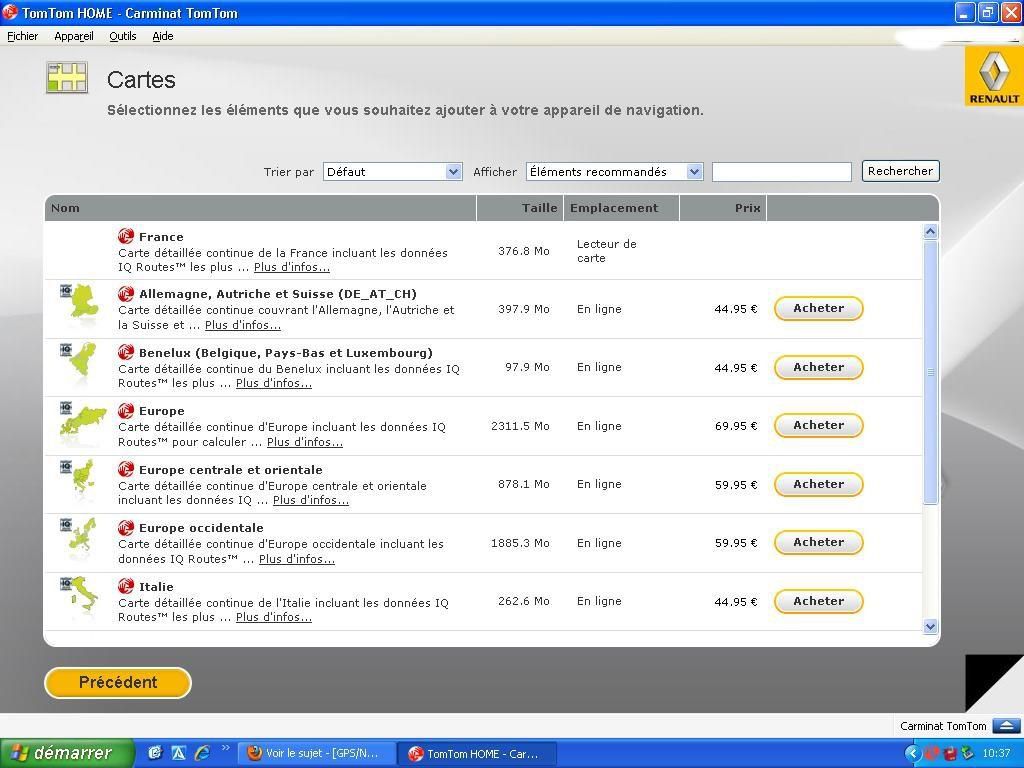Image resolution: width=1024 pixels, height=768 pixels.
Task: Click the Renault logo
Action: 994,76
